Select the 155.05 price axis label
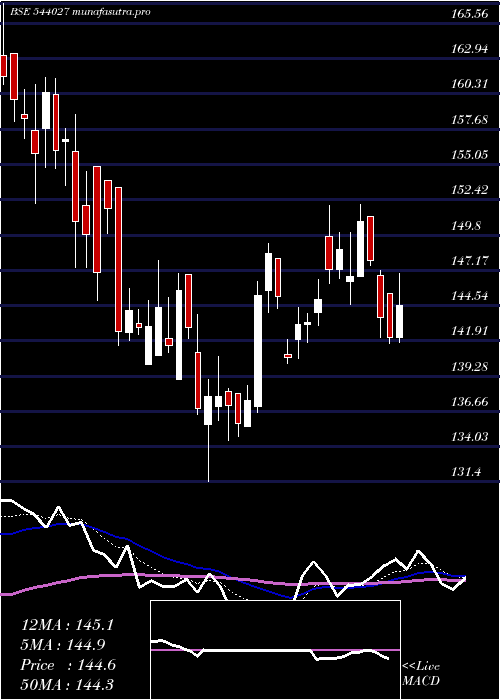500x700 pixels. 469,155
